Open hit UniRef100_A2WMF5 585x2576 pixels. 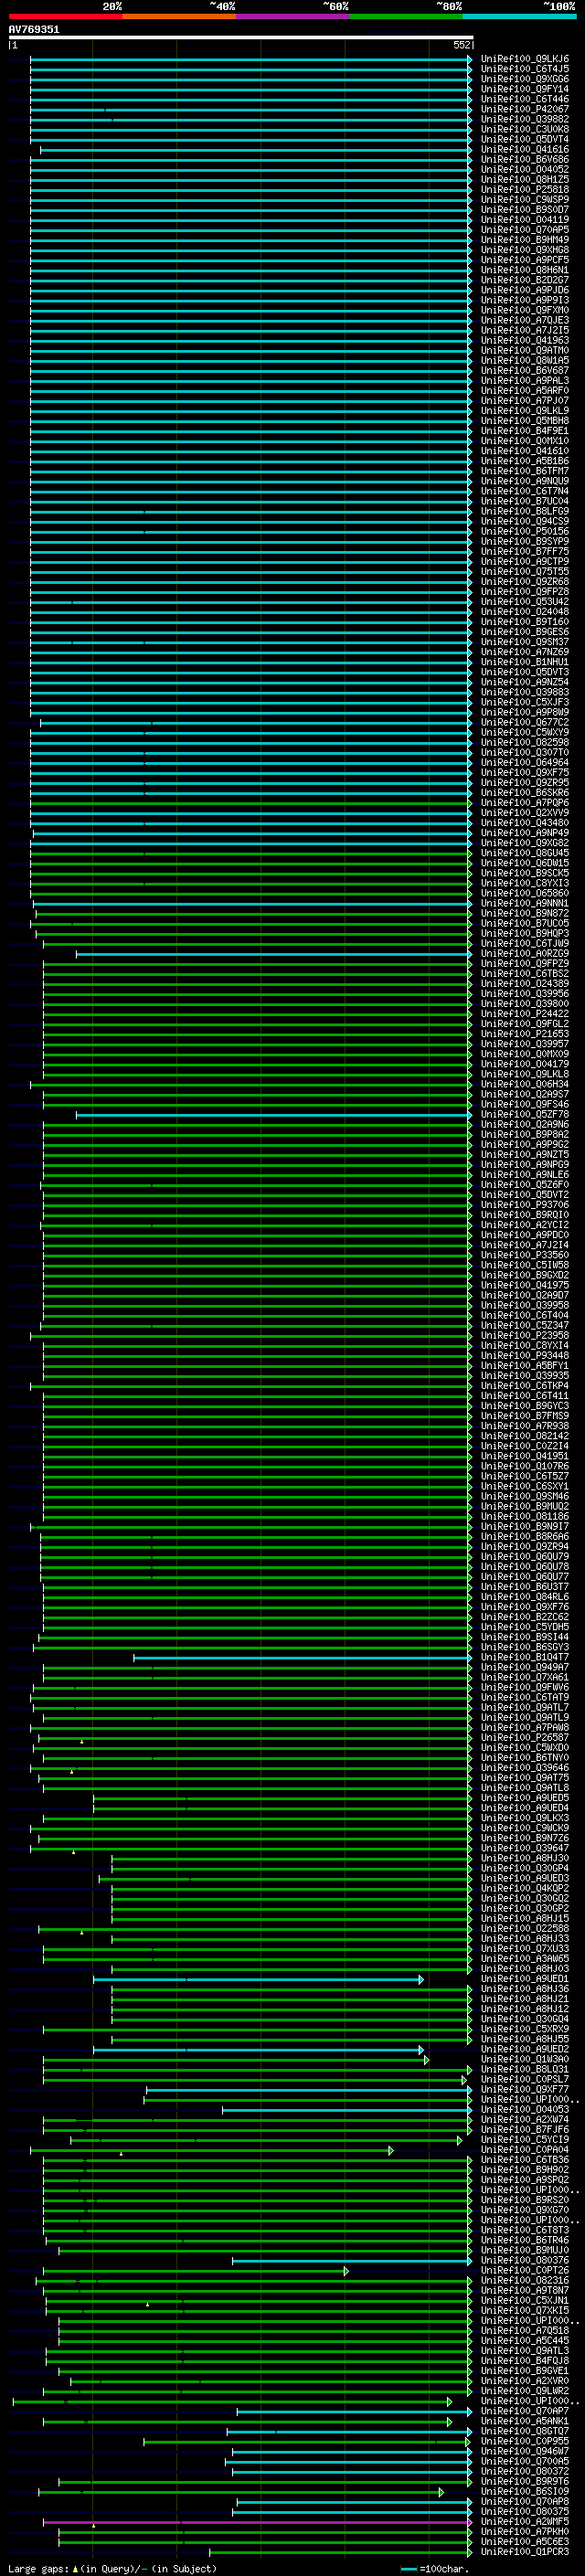[524, 2521]
